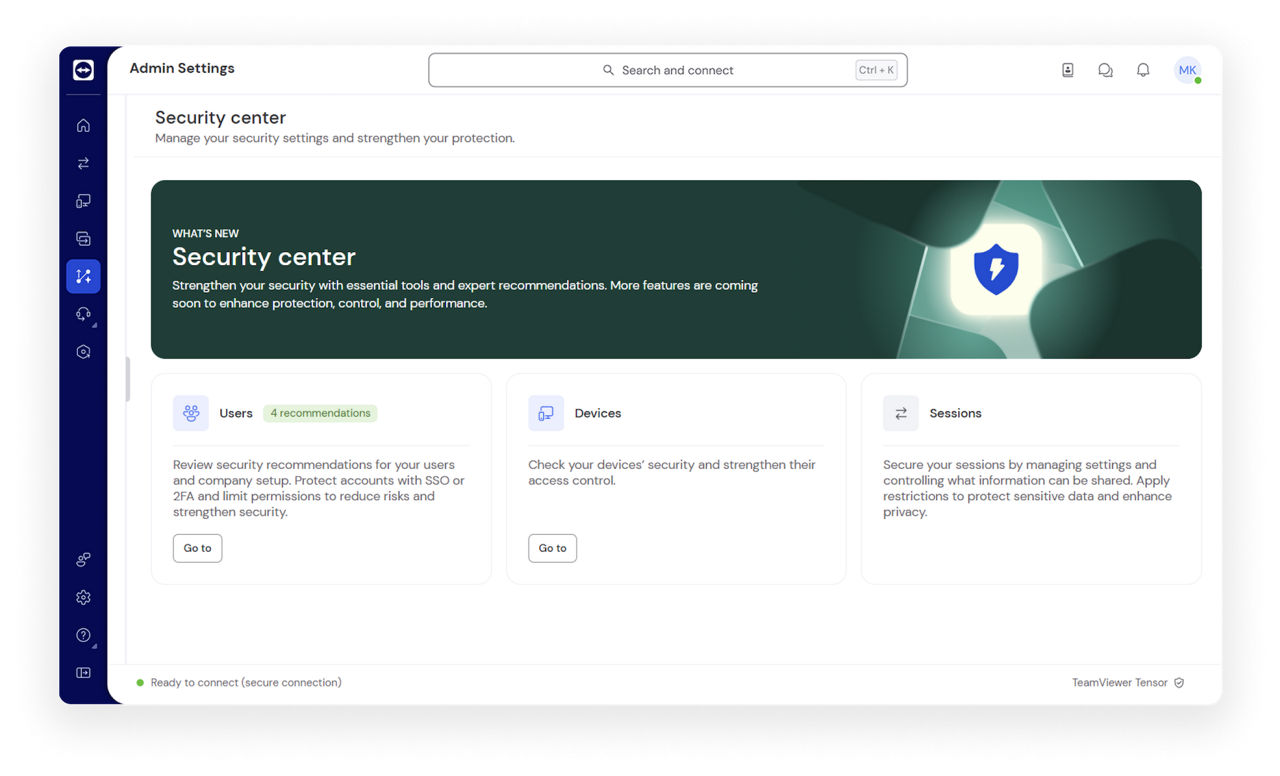Open the Sessions window icon in sidebar

[83, 239]
